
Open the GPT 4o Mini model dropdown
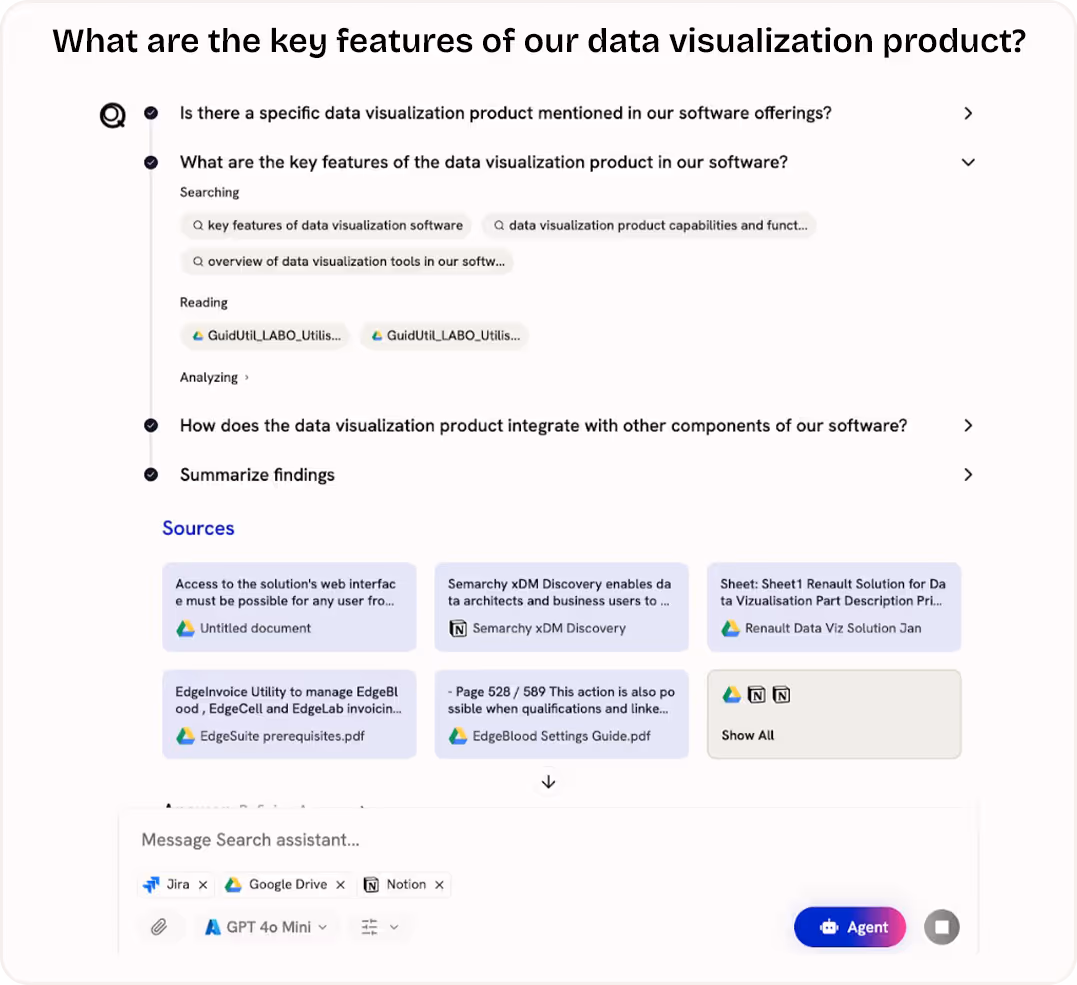point(266,927)
